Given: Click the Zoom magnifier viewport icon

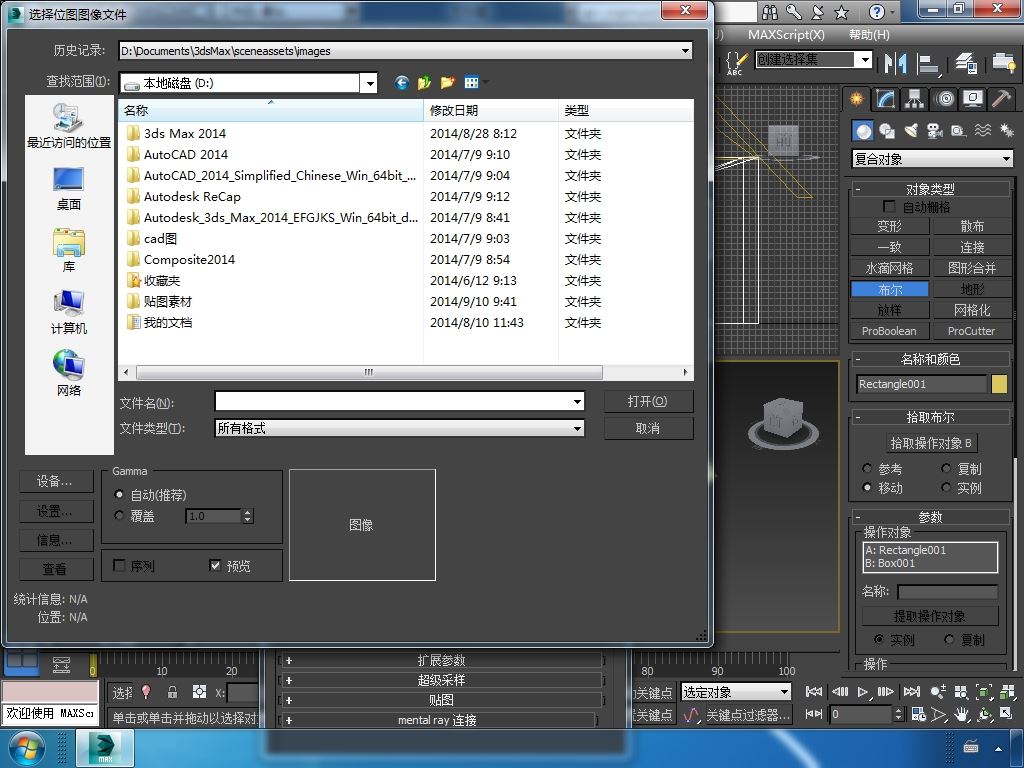Looking at the screenshot, I should click(938, 692).
